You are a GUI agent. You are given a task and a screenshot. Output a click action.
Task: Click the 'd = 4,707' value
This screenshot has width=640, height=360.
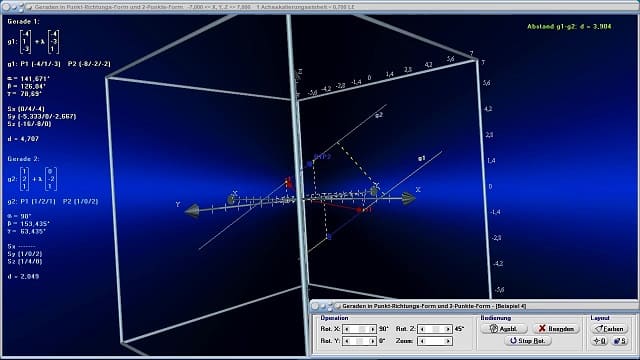pos(23,139)
